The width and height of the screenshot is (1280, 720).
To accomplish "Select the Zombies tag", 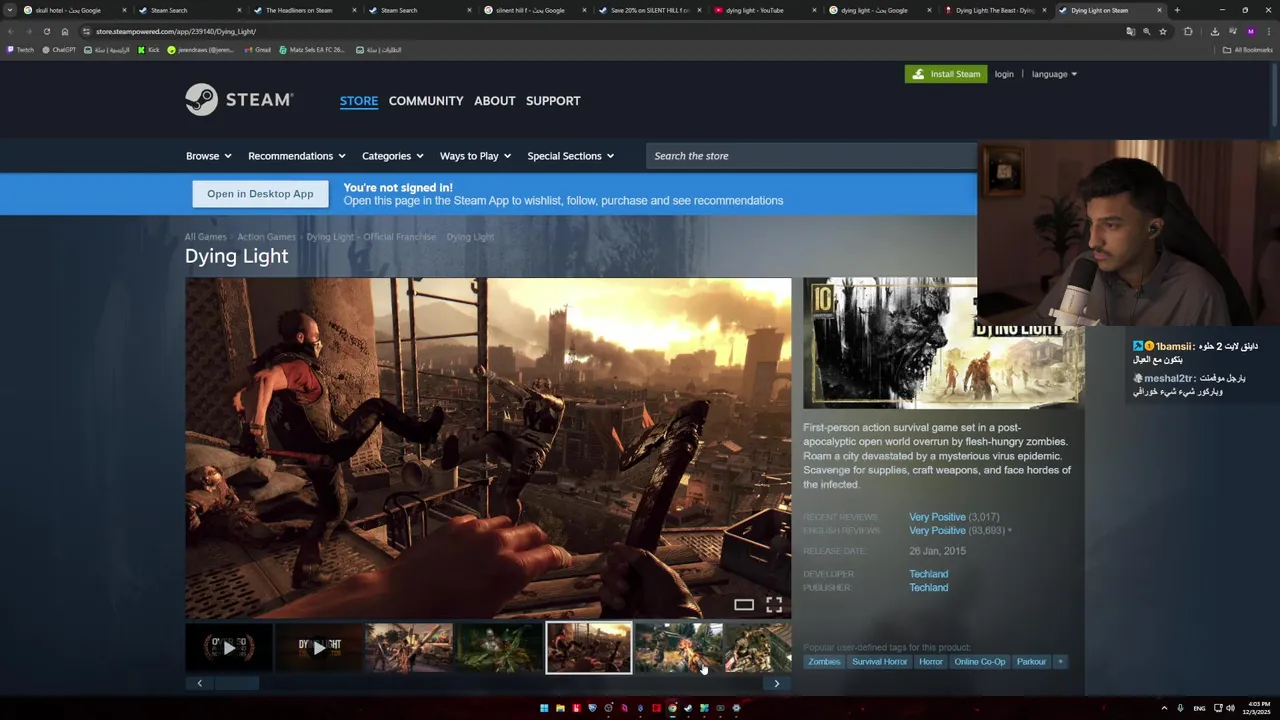I will pyautogui.click(x=824, y=662).
